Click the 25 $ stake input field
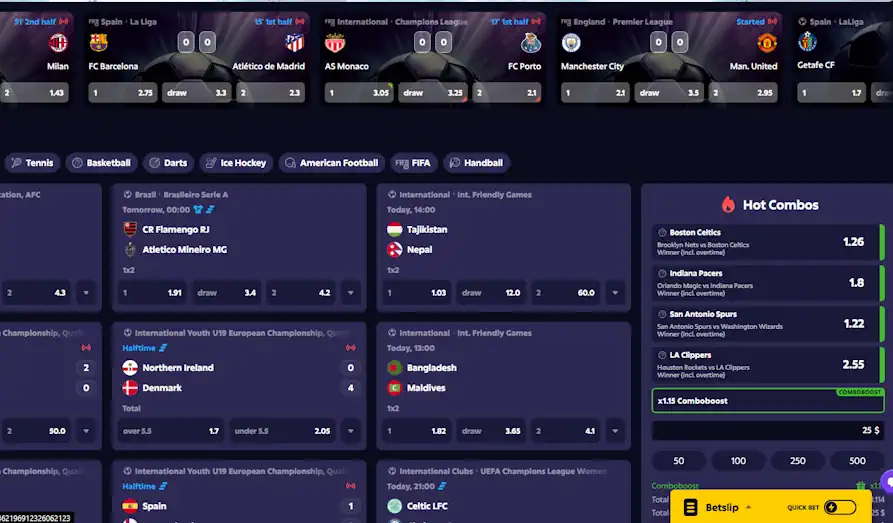This screenshot has width=893, height=523. tap(768, 430)
